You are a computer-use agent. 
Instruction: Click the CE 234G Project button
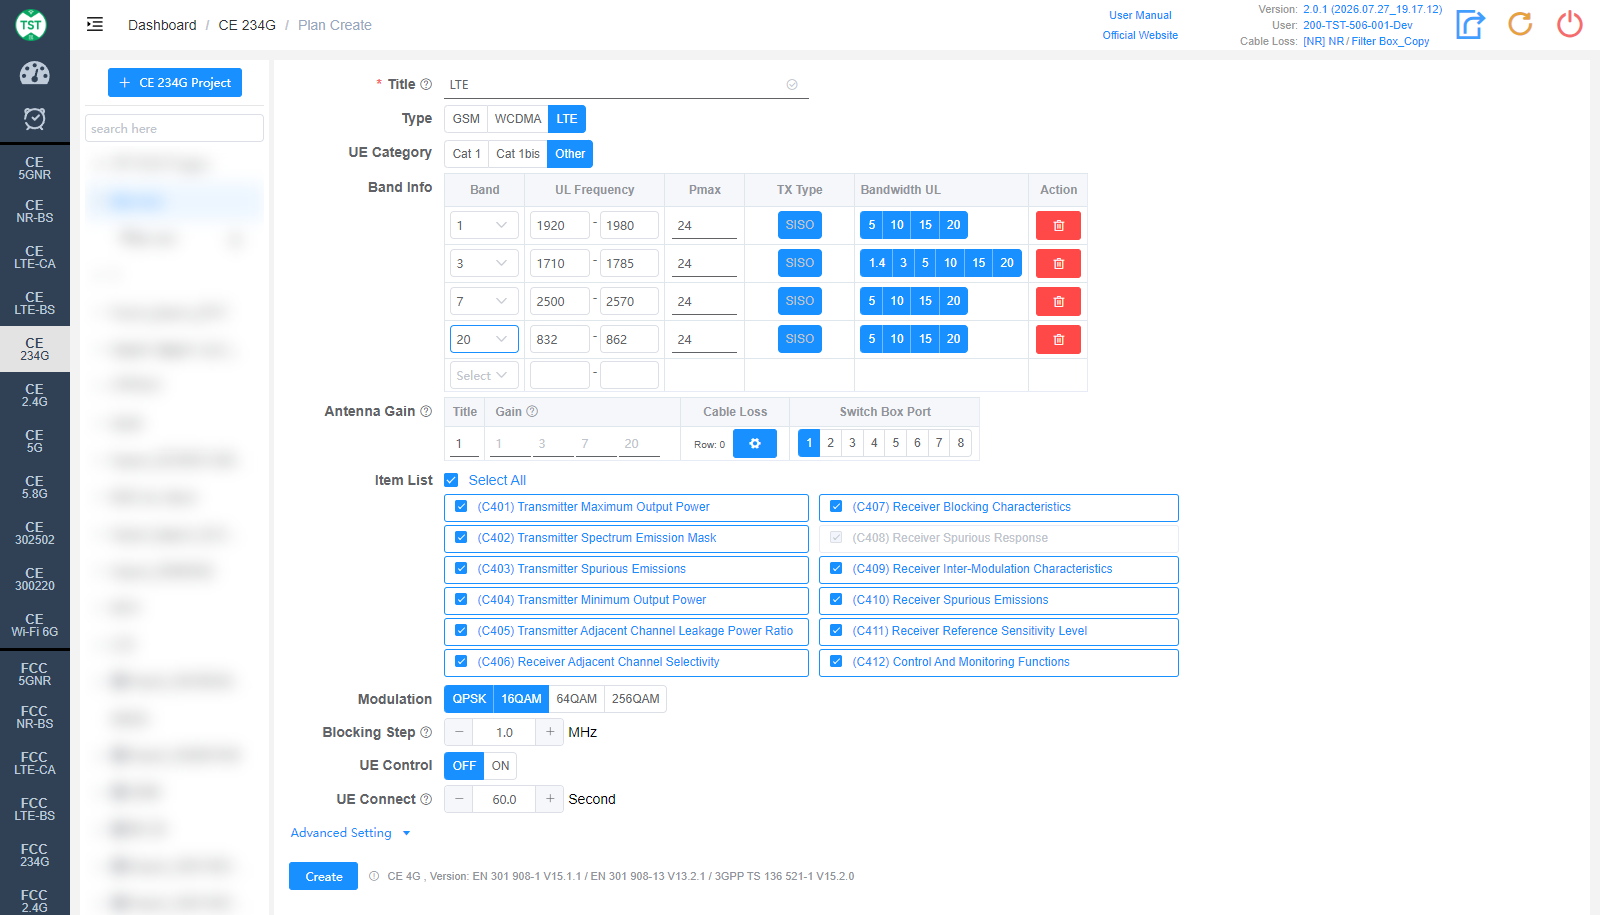175,83
